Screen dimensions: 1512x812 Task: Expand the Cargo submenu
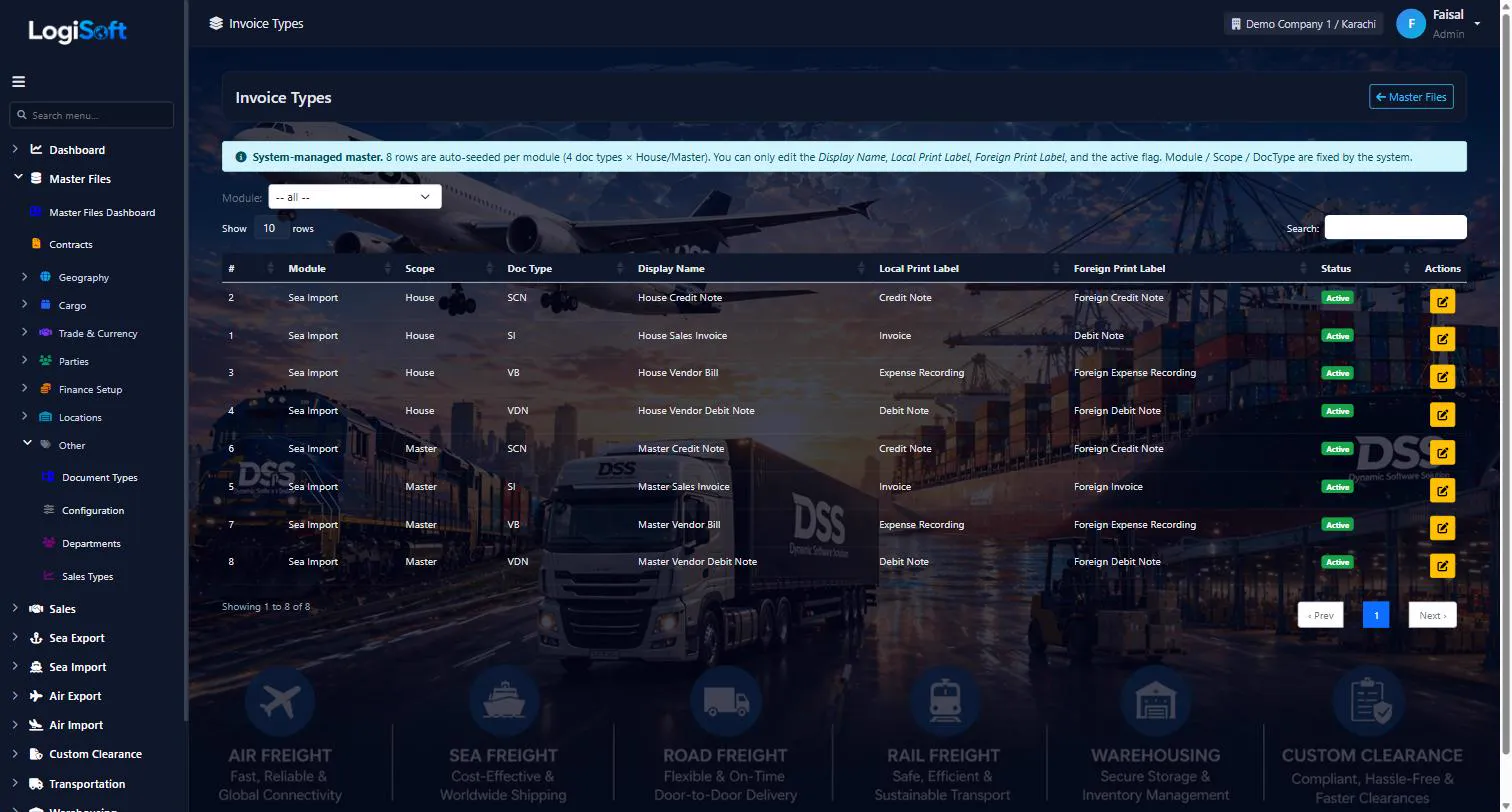[24, 304]
